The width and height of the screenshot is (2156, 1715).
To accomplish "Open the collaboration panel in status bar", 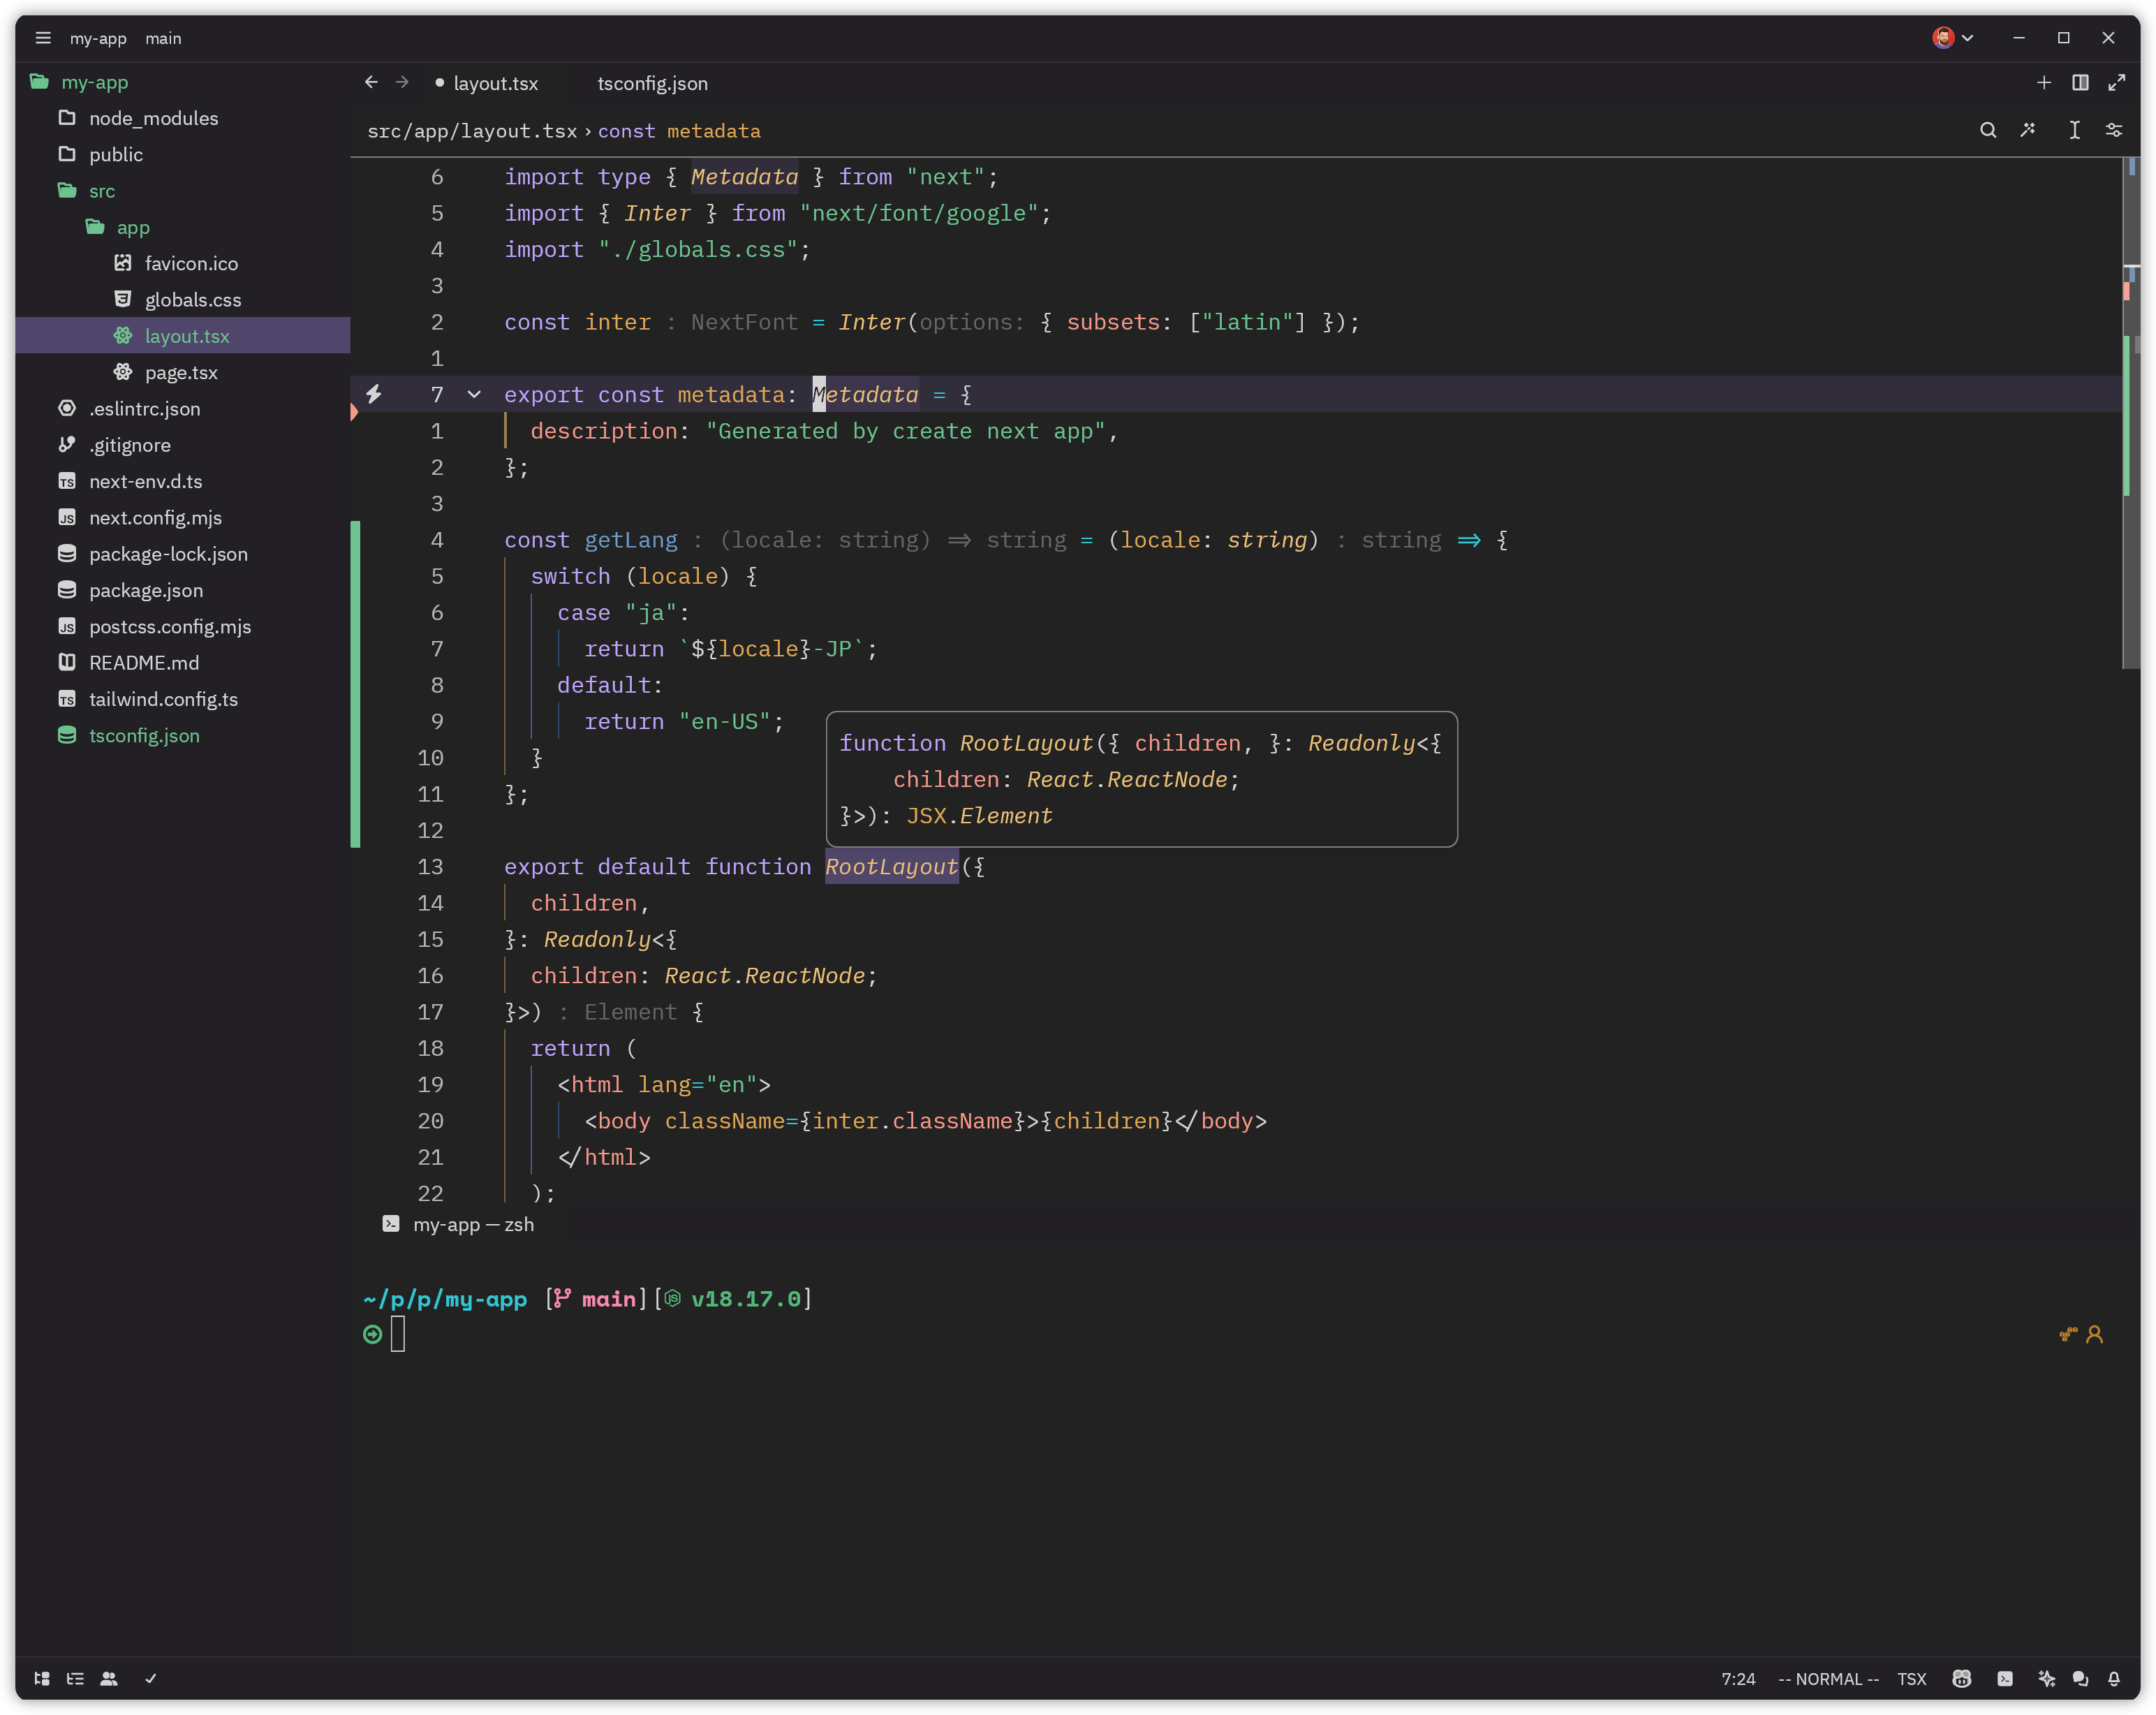I will [x=109, y=1679].
